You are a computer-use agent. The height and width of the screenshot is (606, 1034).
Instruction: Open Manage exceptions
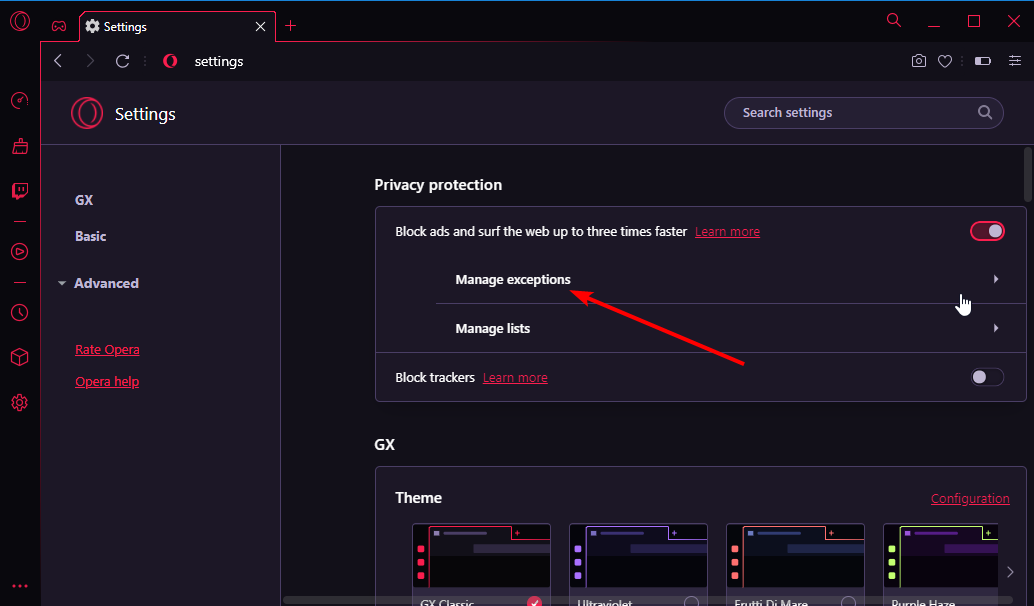tap(512, 279)
